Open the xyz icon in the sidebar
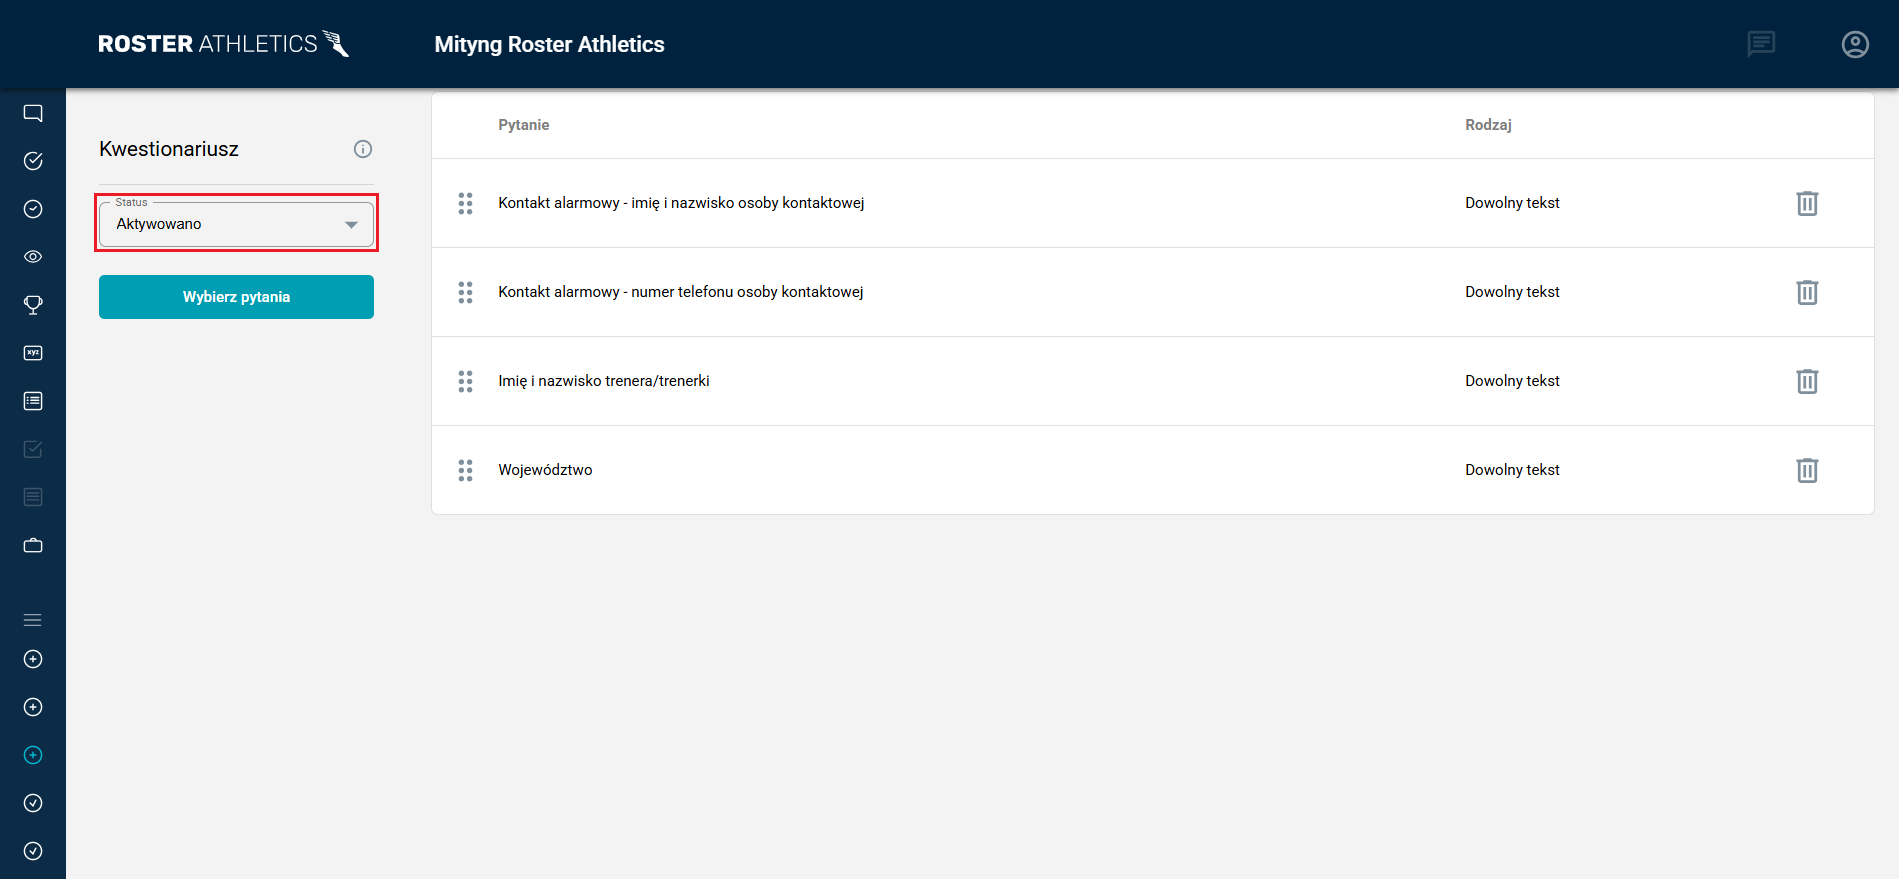Screen dimensions: 1899x879 coord(33,353)
